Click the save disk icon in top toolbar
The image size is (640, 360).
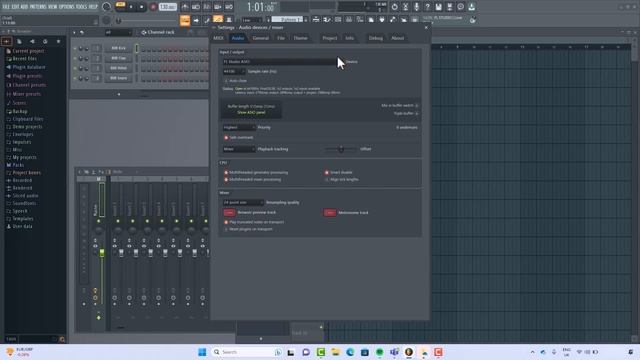pyautogui.click(x=438, y=7)
